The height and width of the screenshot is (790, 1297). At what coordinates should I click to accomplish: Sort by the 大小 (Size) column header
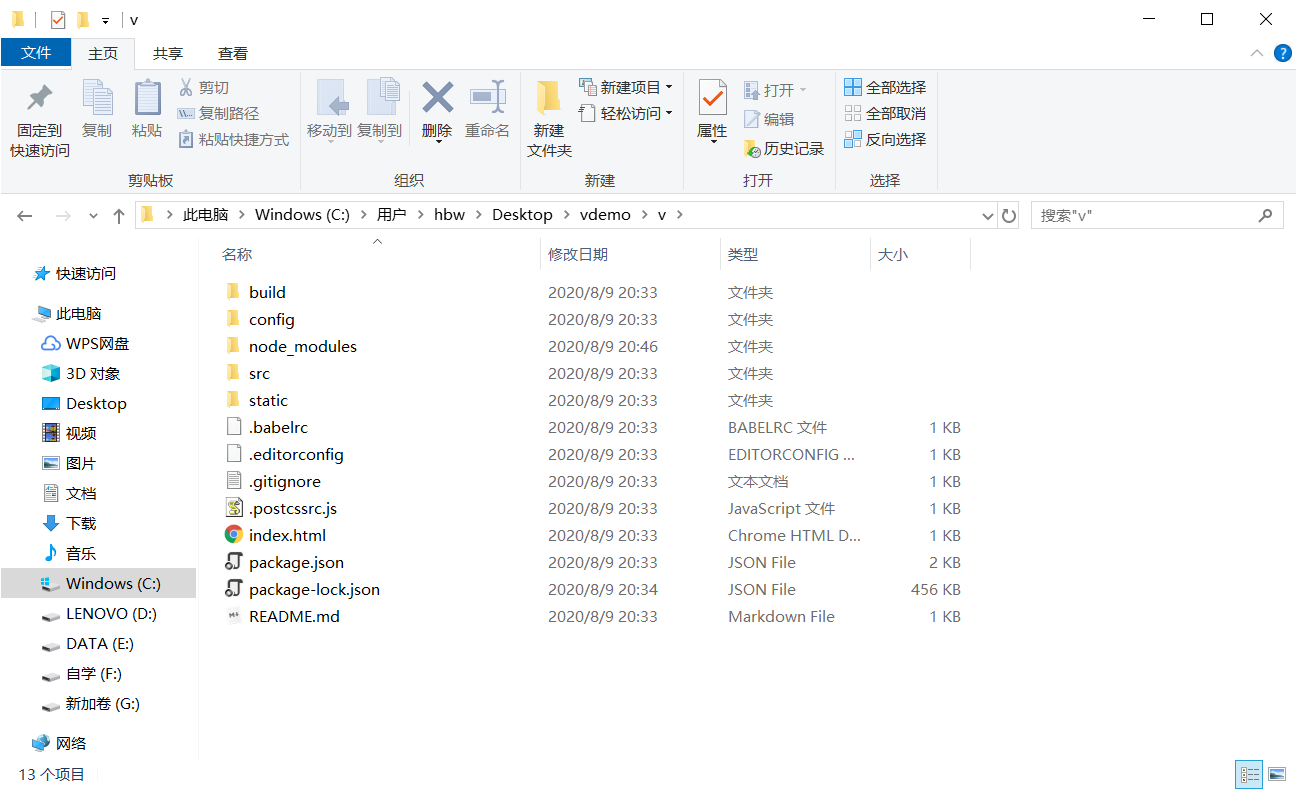[x=892, y=255]
